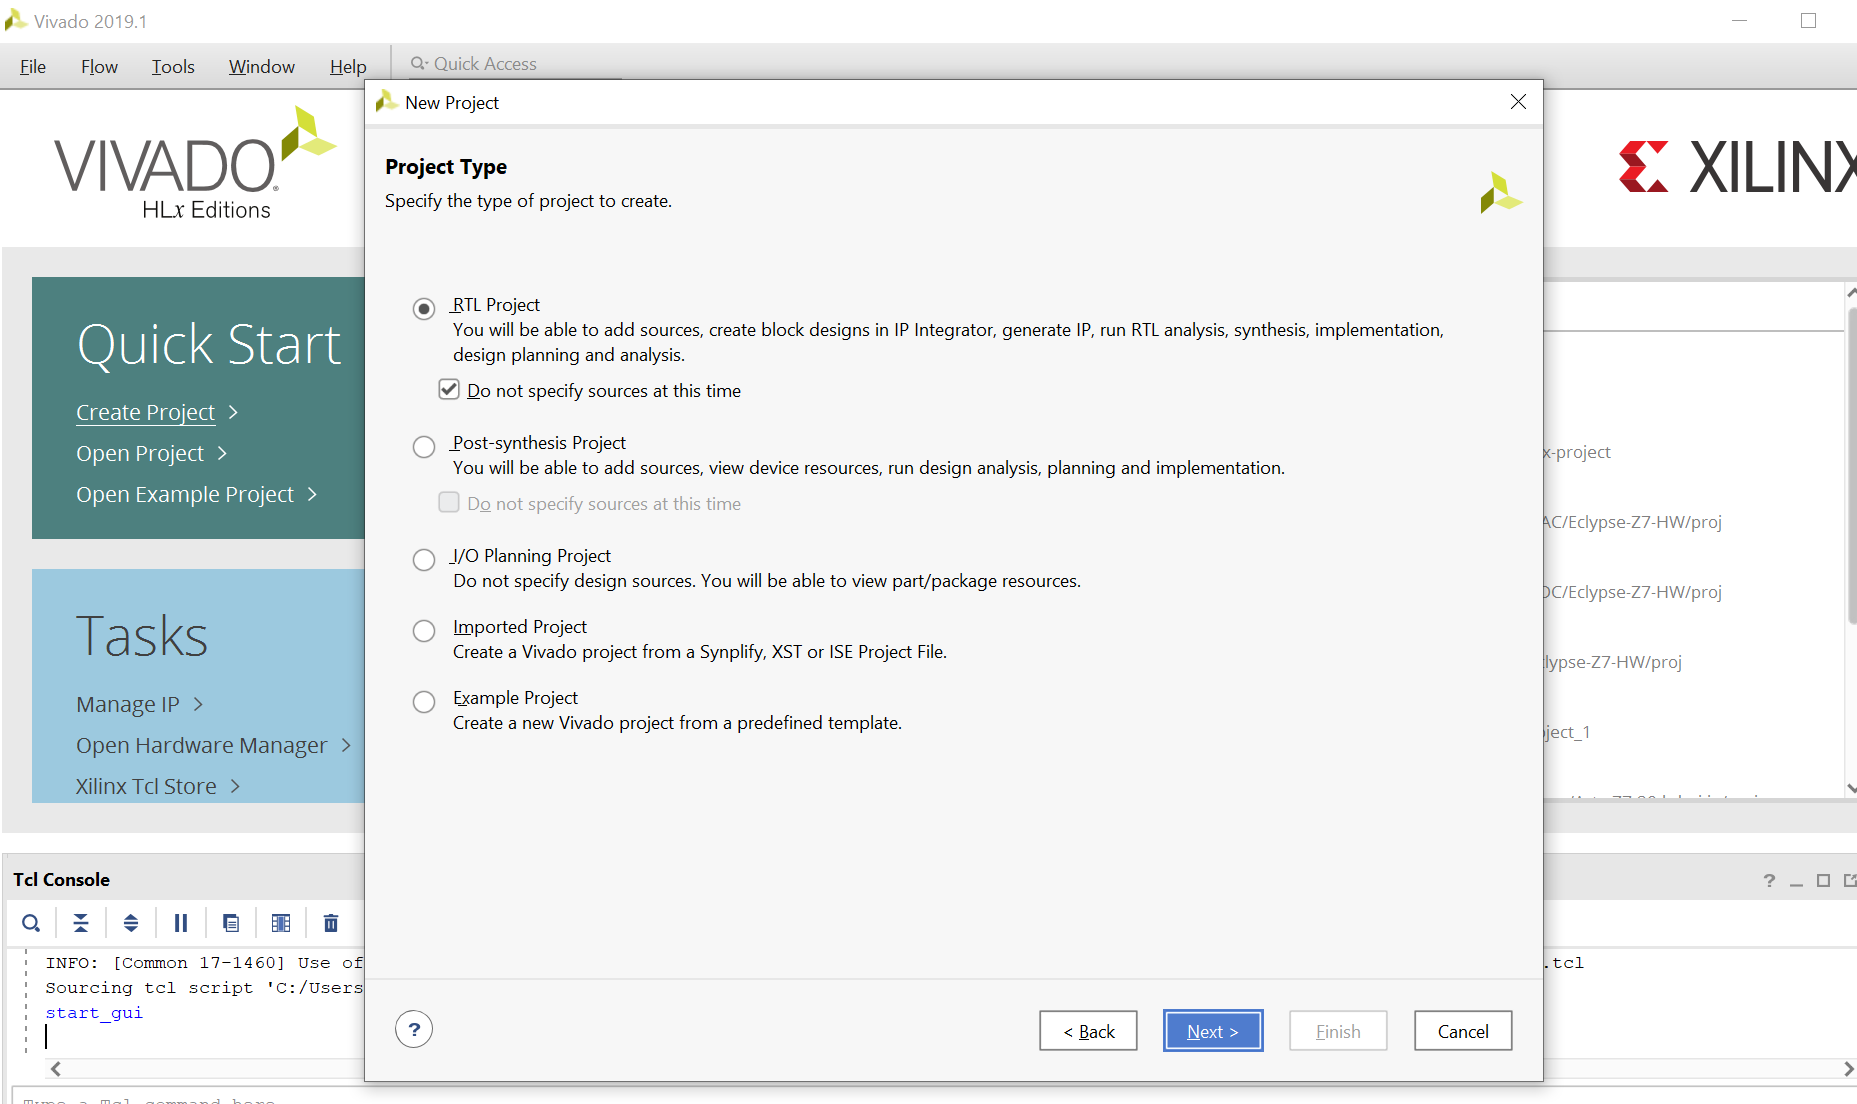1857x1104 pixels.
Task: Select the Imported Project radio button
Action: tap(424, 630)
